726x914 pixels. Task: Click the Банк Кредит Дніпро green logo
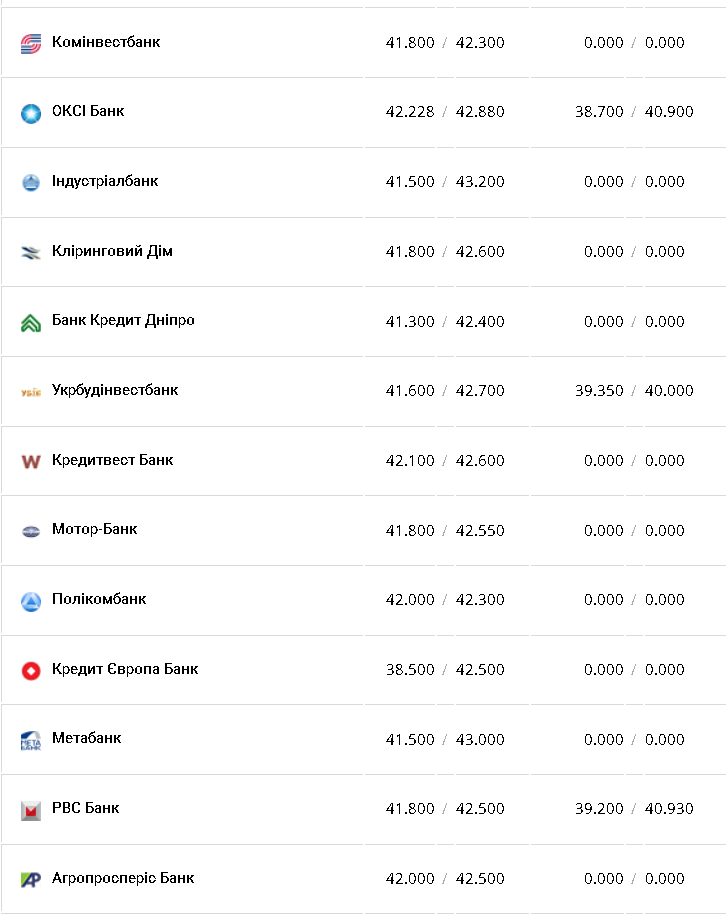tap(31, 322)
